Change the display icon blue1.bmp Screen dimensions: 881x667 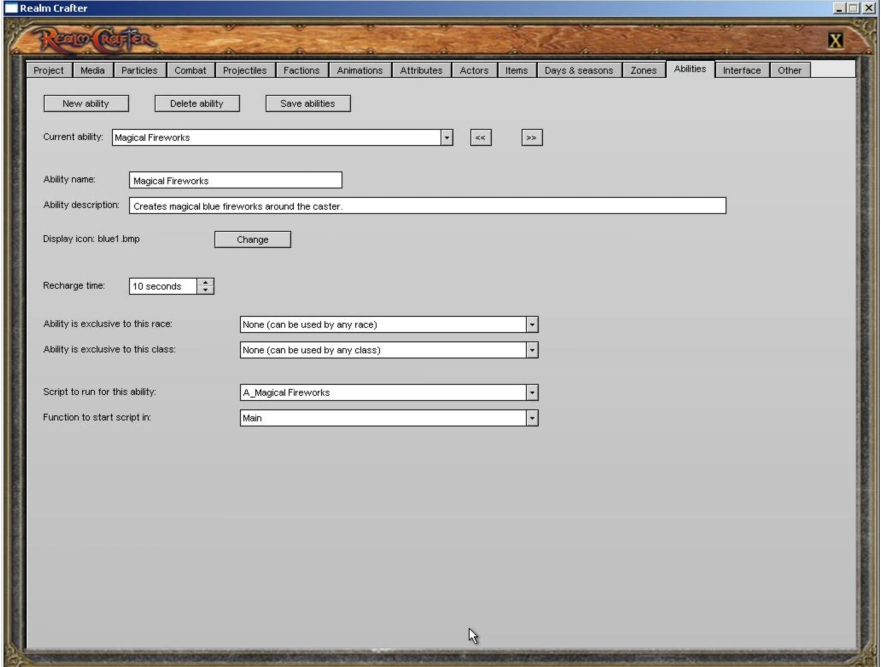[252, 239]
